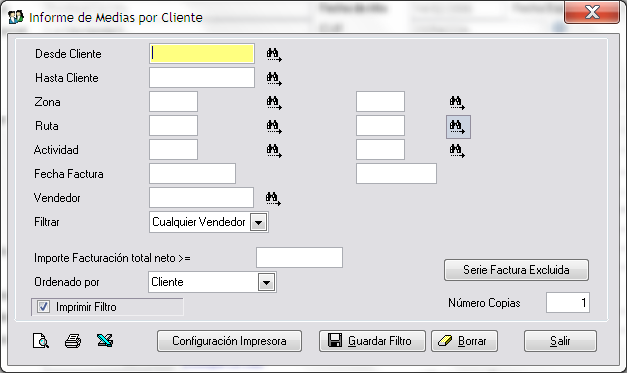The image size is (627, 373).
Task: Clear fields with the Borrar button
Action: 464,341
